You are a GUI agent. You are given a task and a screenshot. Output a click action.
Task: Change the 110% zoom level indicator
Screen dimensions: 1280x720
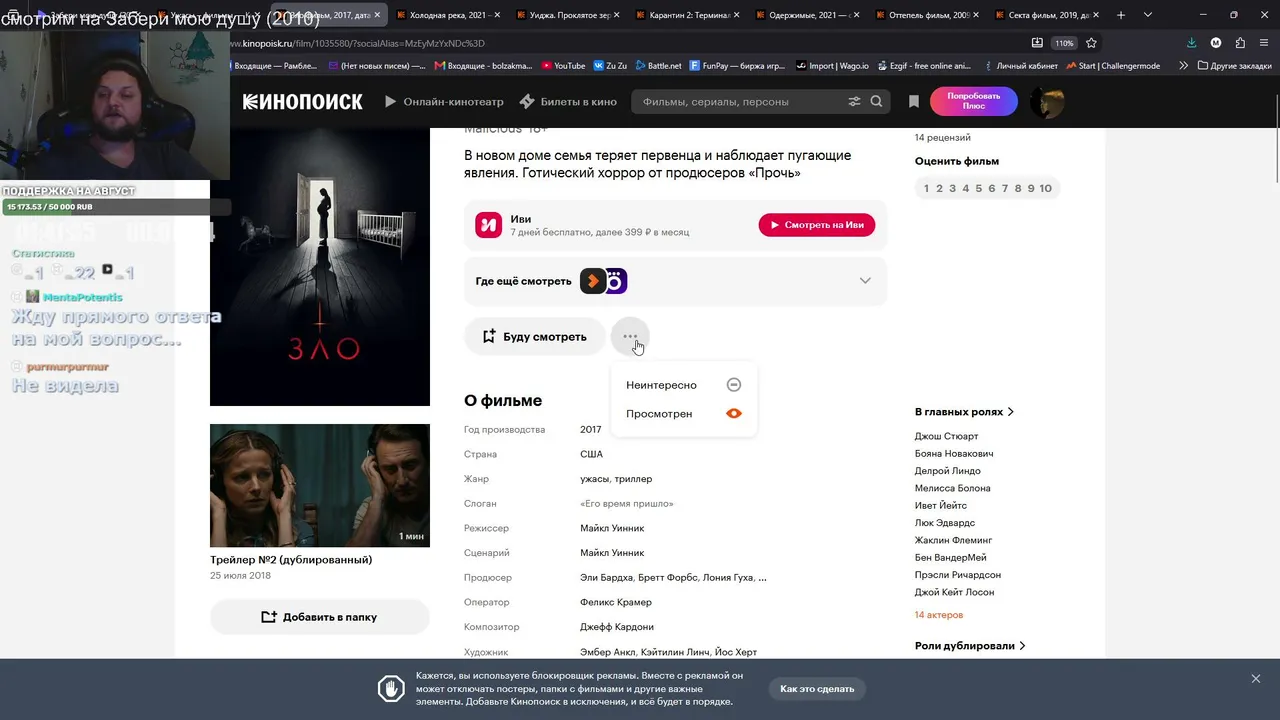pyautogui.click(x=1064, y=43)
